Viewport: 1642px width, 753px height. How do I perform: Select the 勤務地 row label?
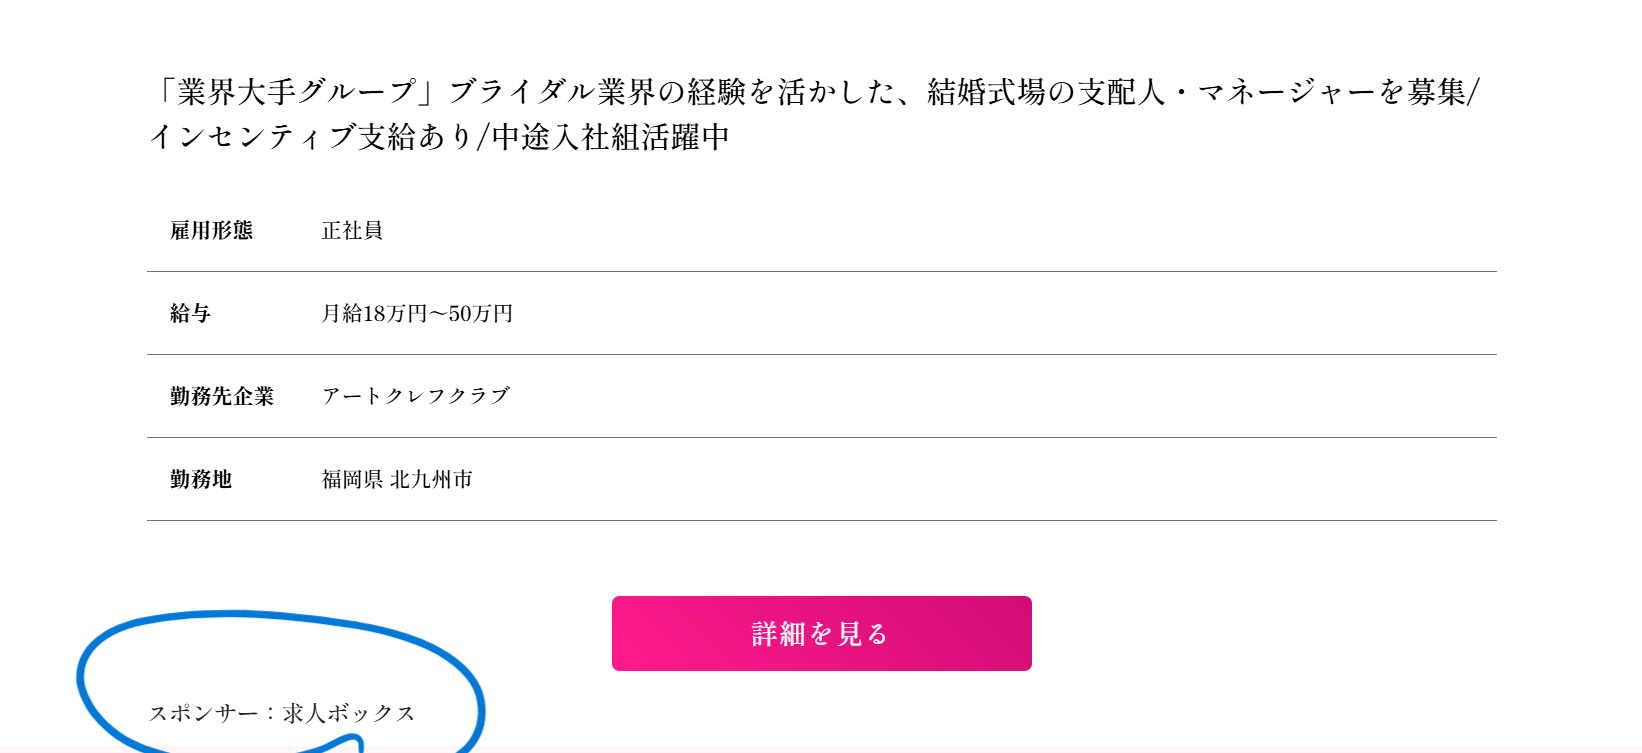pyautogui.click(x=201, y=480)
